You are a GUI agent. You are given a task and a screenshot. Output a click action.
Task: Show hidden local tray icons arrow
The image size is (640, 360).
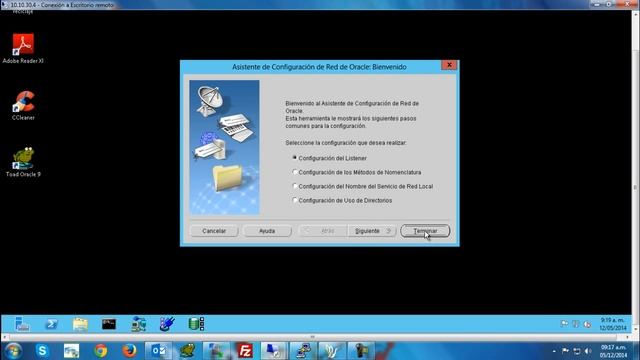(554, 351)
